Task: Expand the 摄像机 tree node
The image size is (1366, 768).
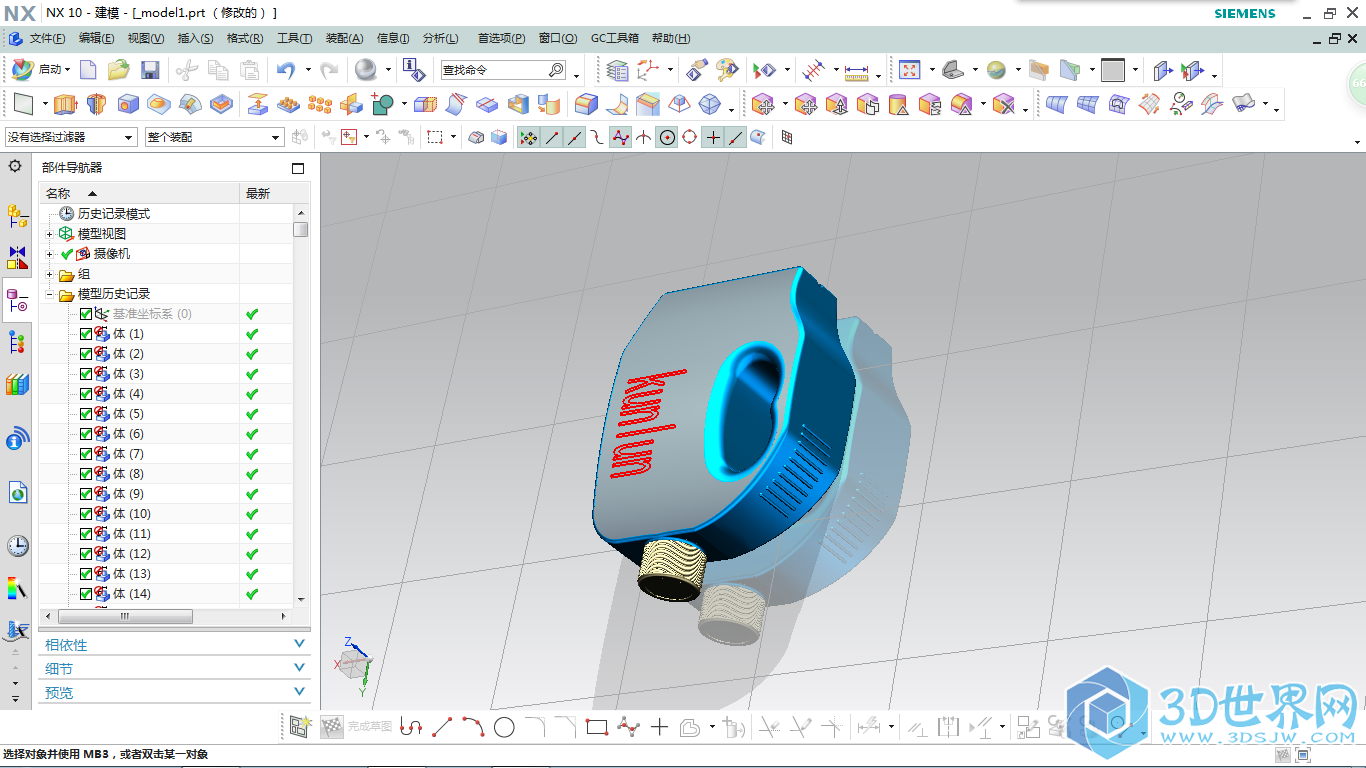Action: 50,254
